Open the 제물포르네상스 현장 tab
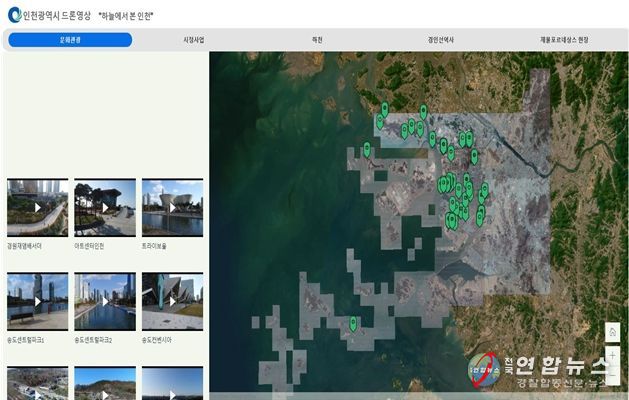Viewport: 629px width, 400px height. point(564,40)
